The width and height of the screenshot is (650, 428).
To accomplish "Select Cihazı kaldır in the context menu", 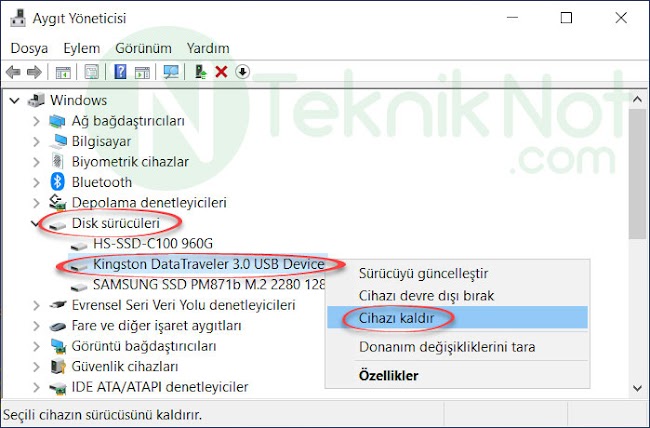I will coord(457,318).
